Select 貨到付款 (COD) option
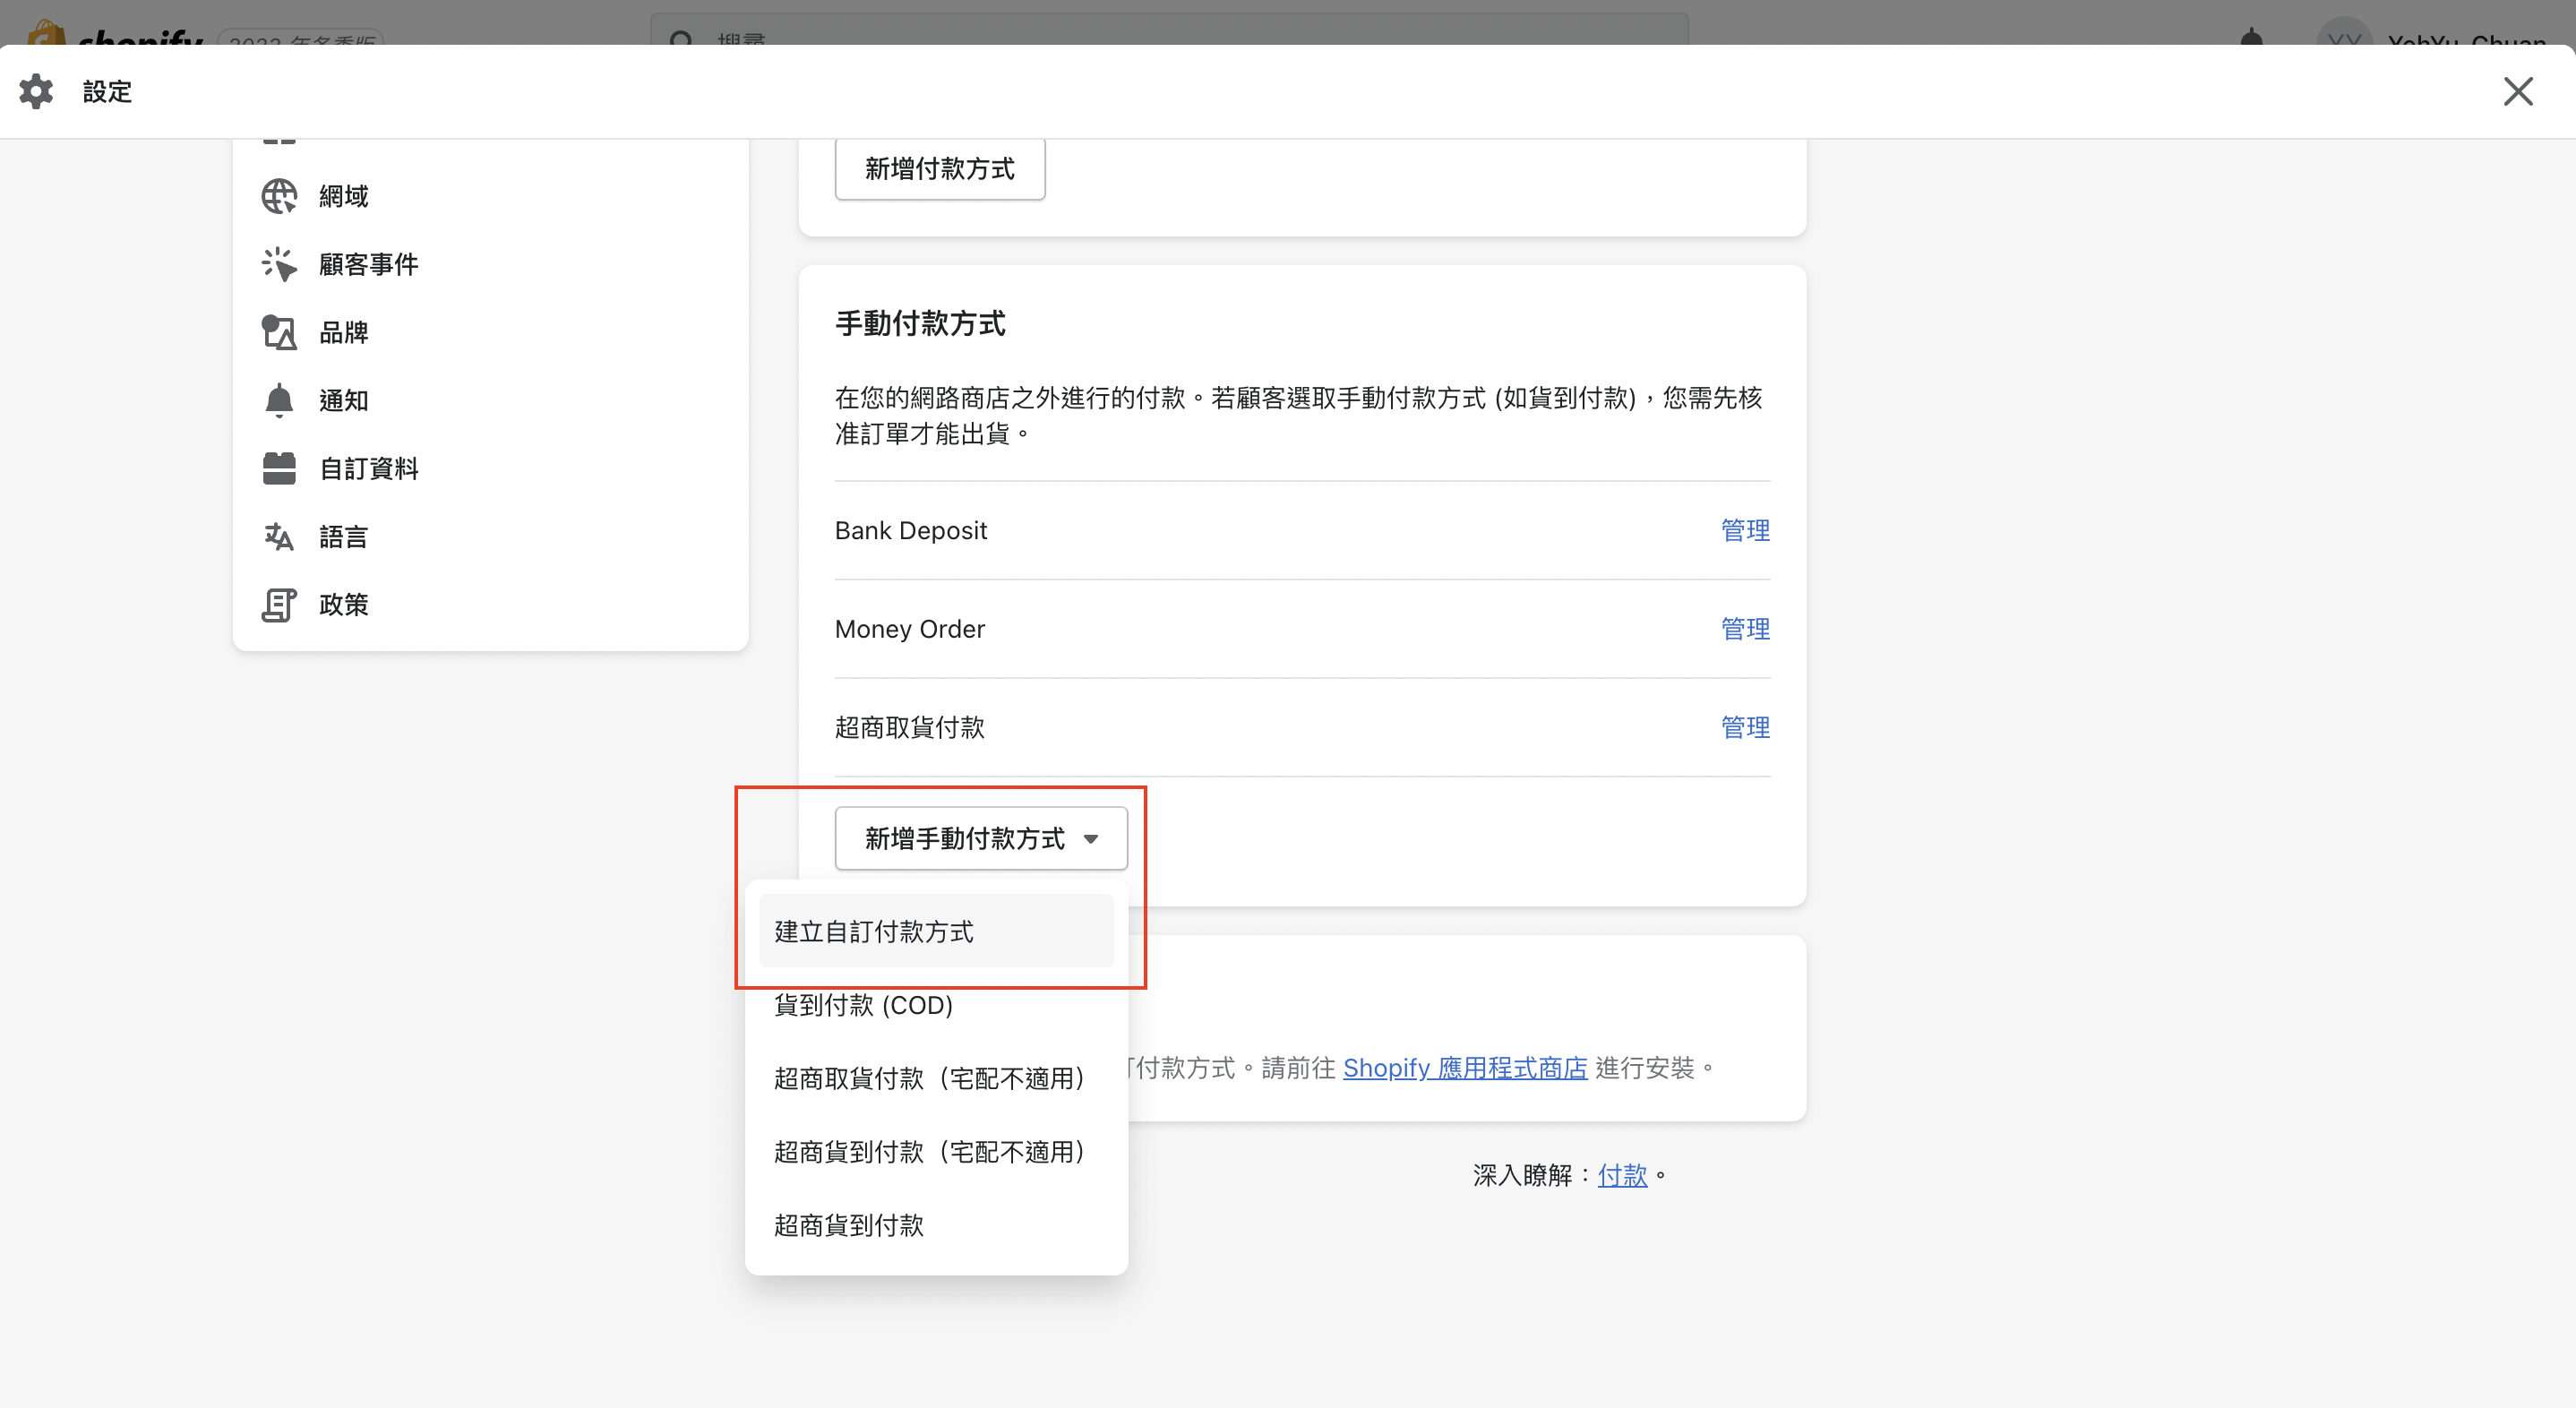Image resolution: width=2576 pixels, height=1408 pixels. [x=863, y=1005]
